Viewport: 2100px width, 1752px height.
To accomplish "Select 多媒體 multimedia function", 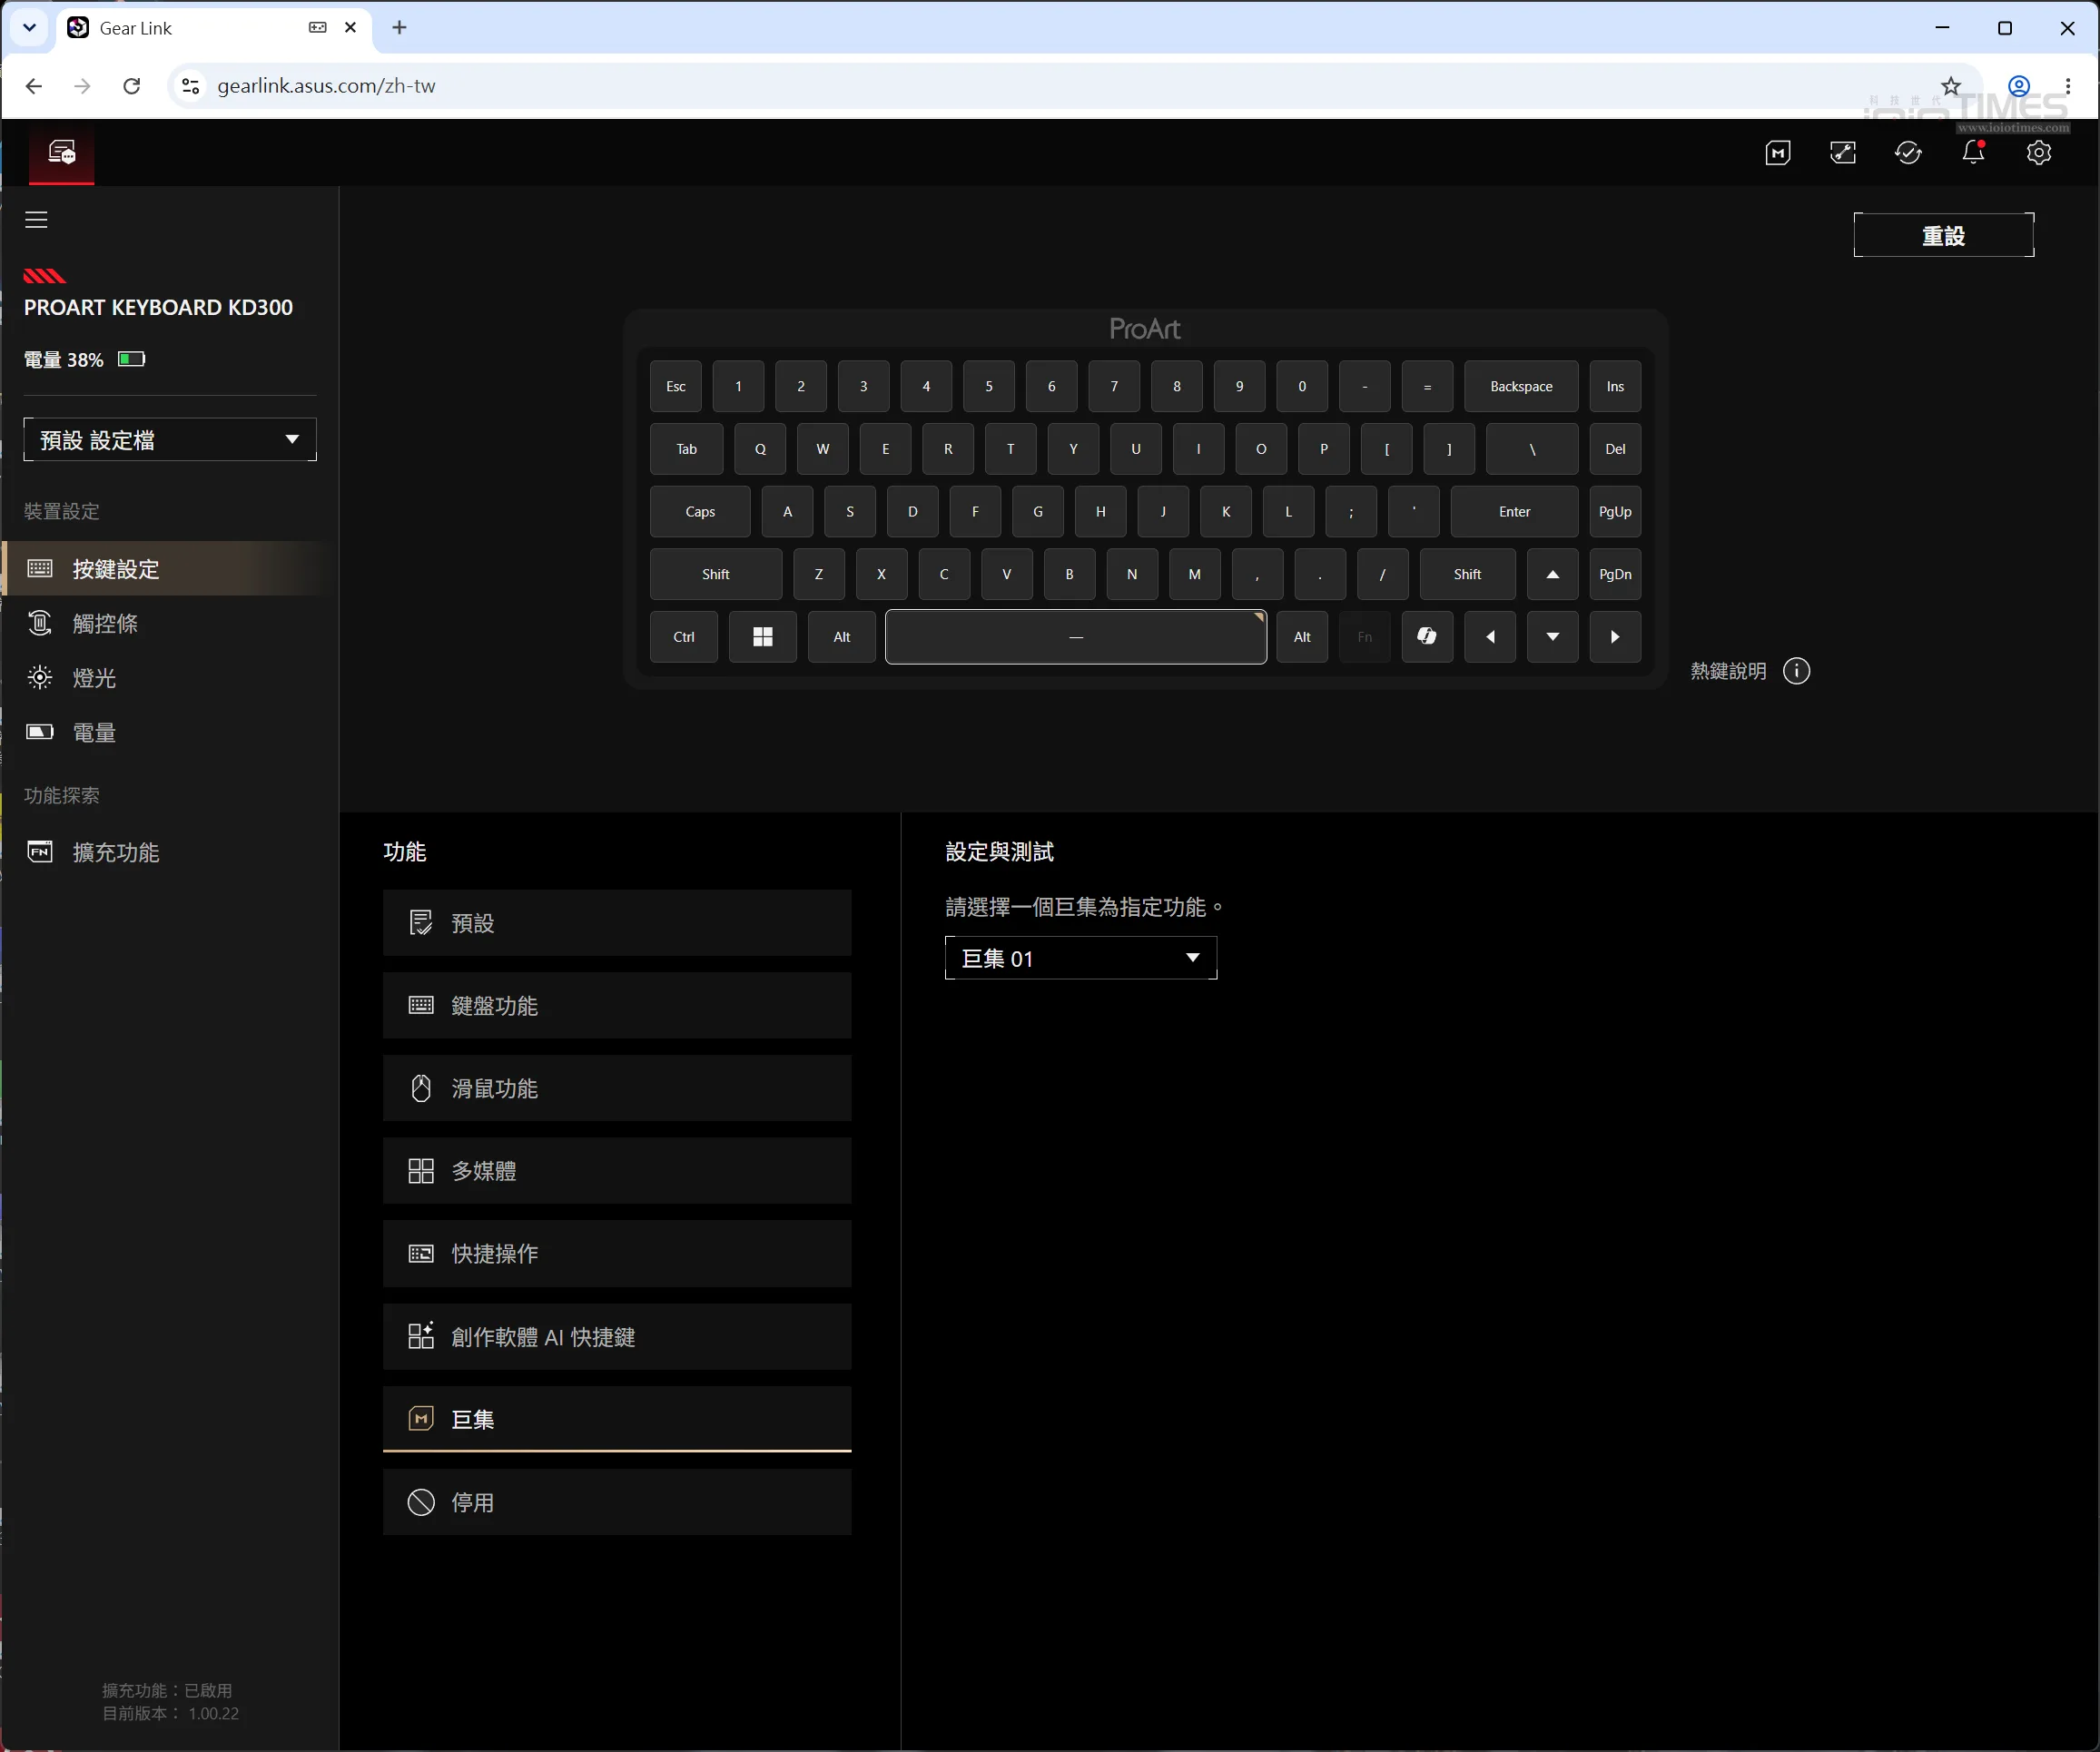I will pyautogui.click(x=617, y=1171).
